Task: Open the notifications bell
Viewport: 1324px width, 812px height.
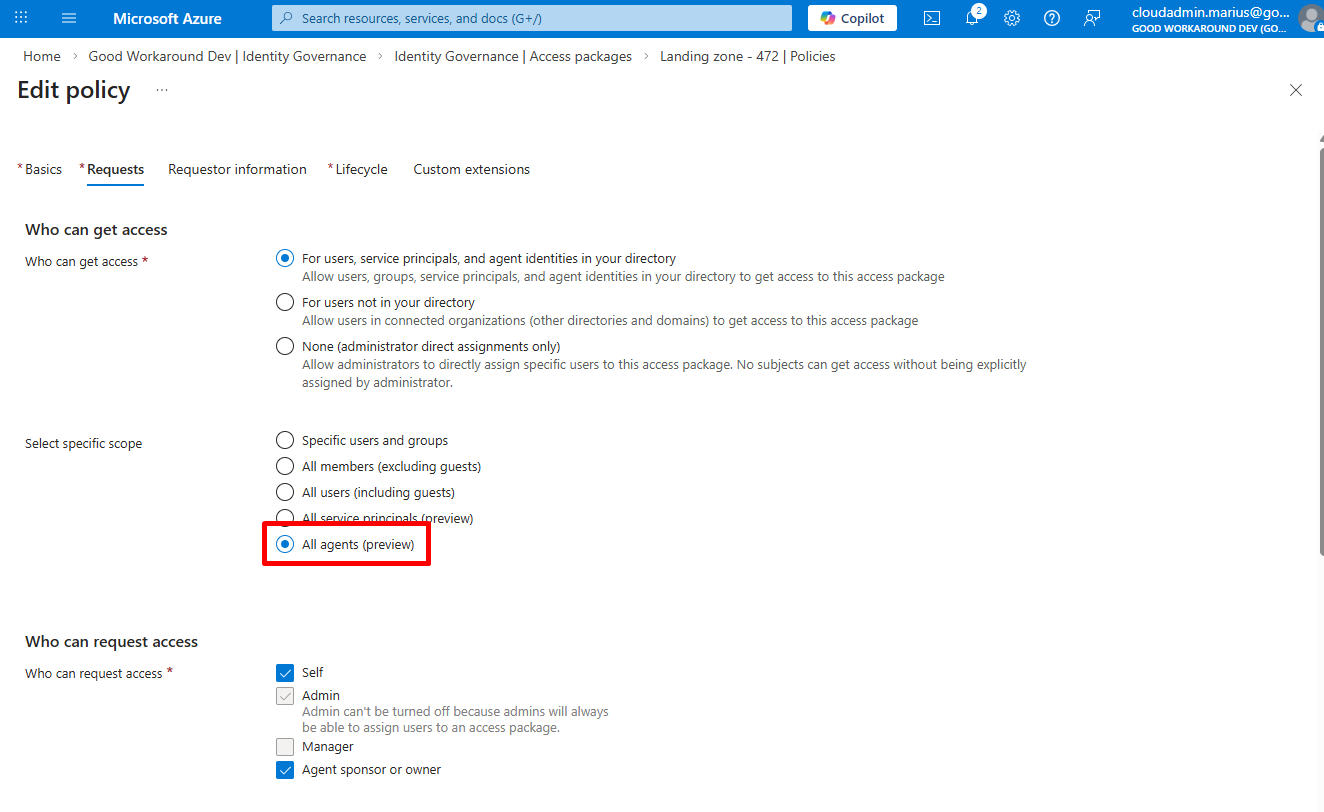Action: [x=972, y=18]
